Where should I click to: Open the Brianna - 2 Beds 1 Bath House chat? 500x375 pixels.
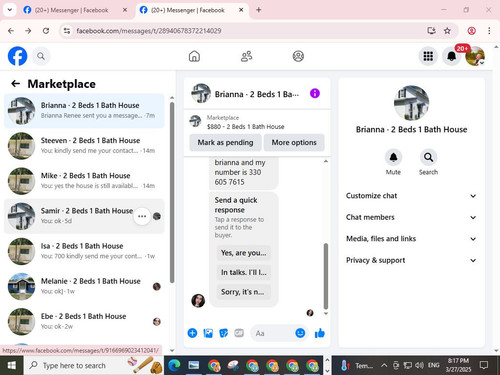(x=84, y=111)
